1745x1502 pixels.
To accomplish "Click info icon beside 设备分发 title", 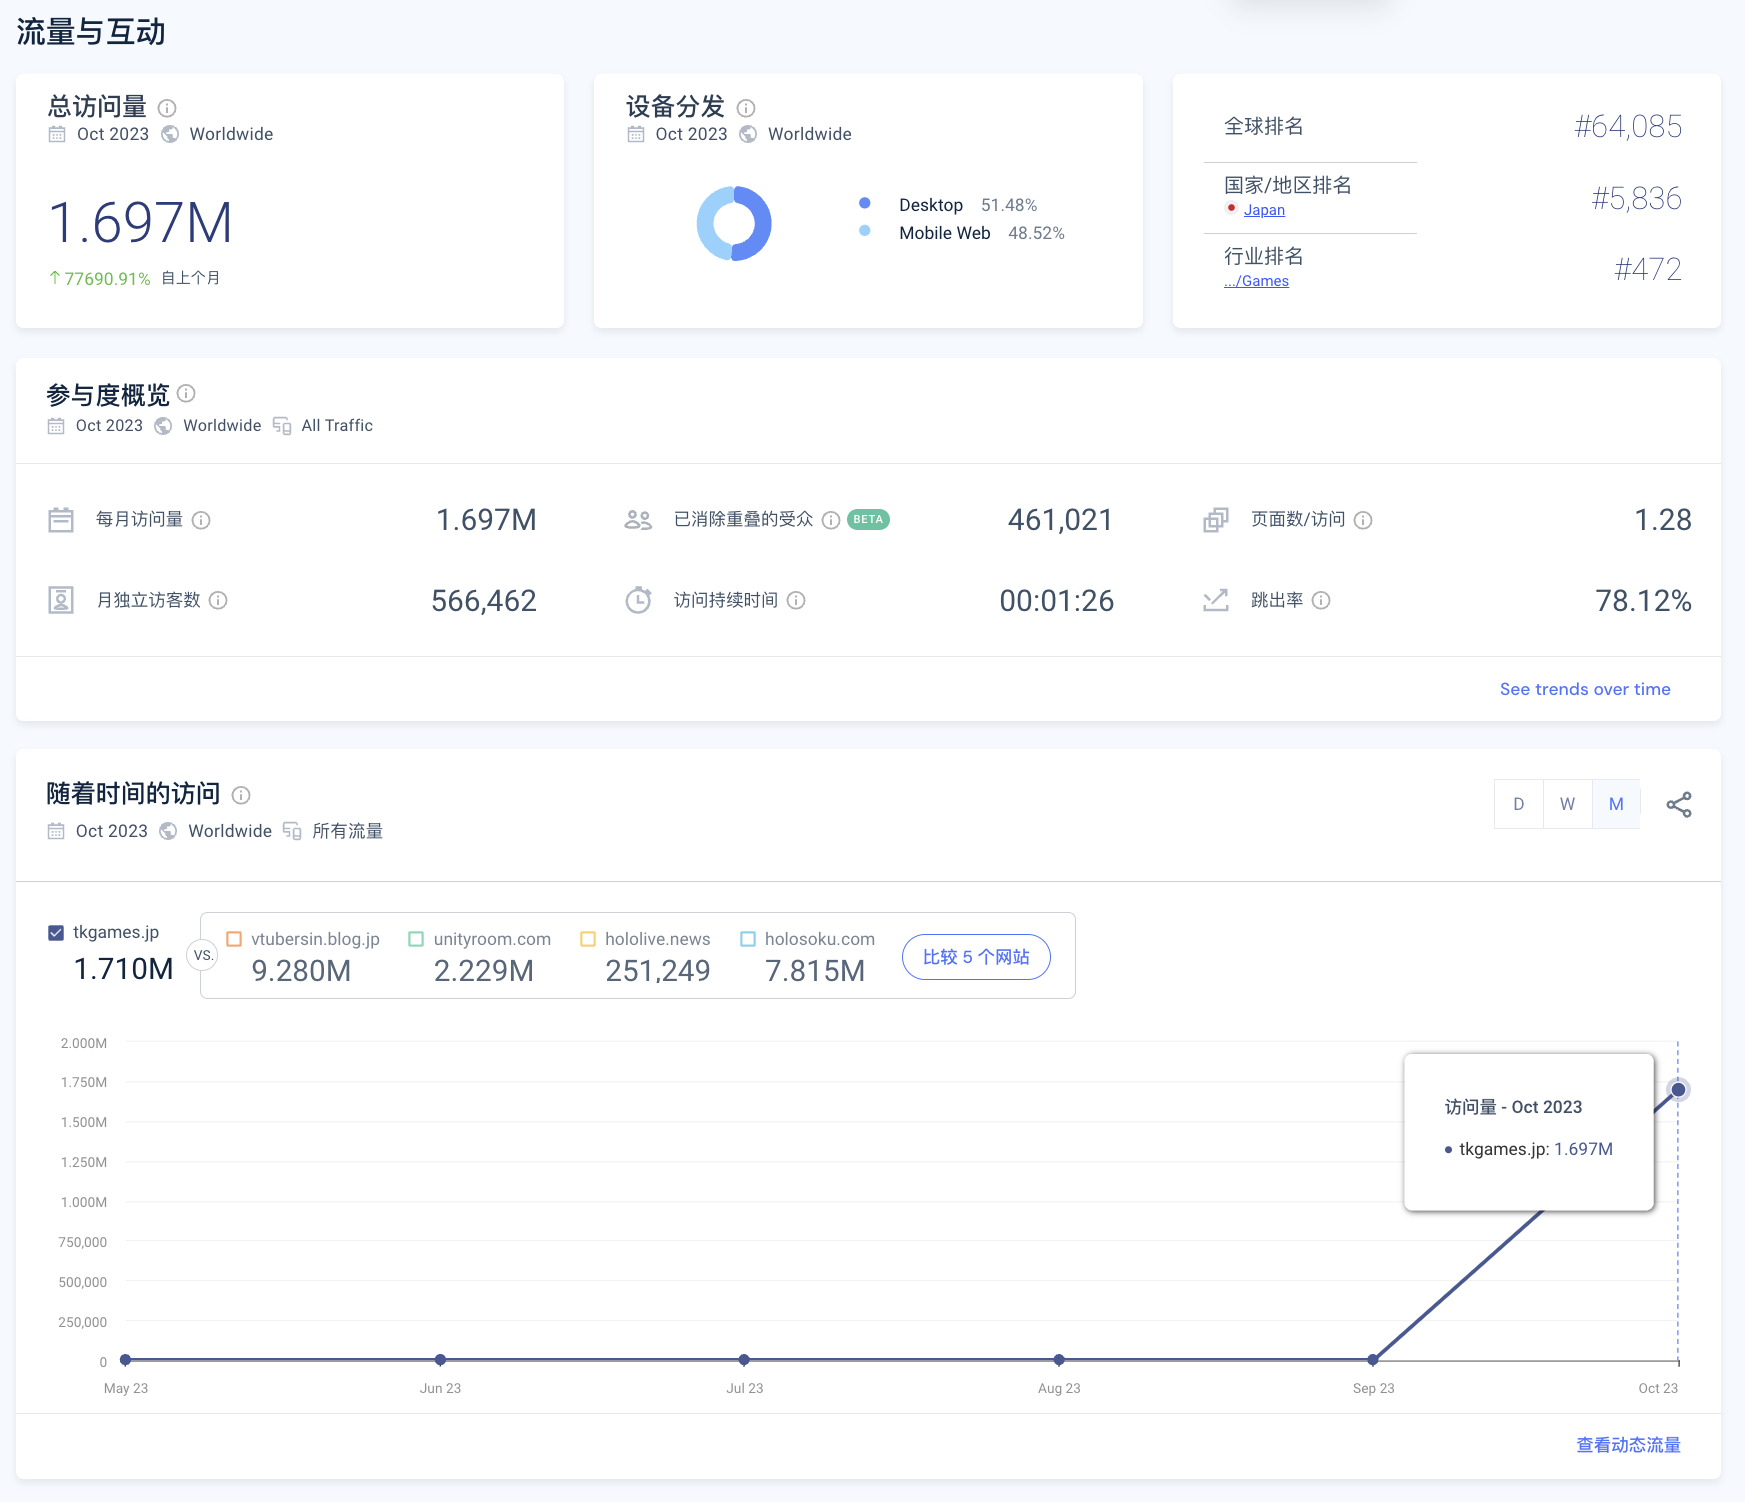I will pyautogui.click(x=746, y=108).
